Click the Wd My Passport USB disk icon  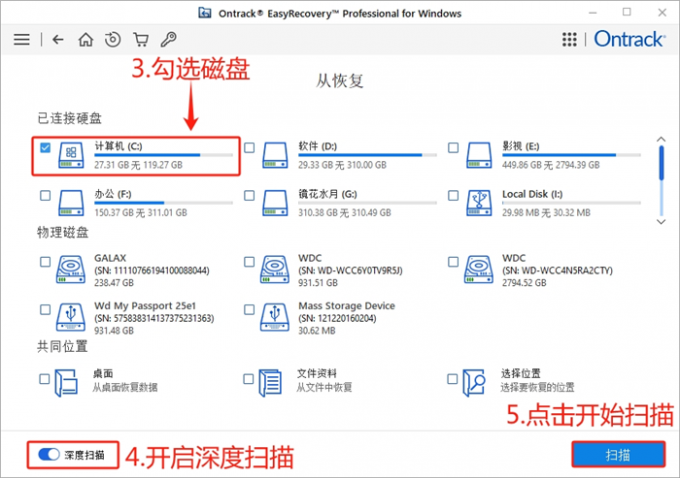pyautogui.click(x=70, y=317)
